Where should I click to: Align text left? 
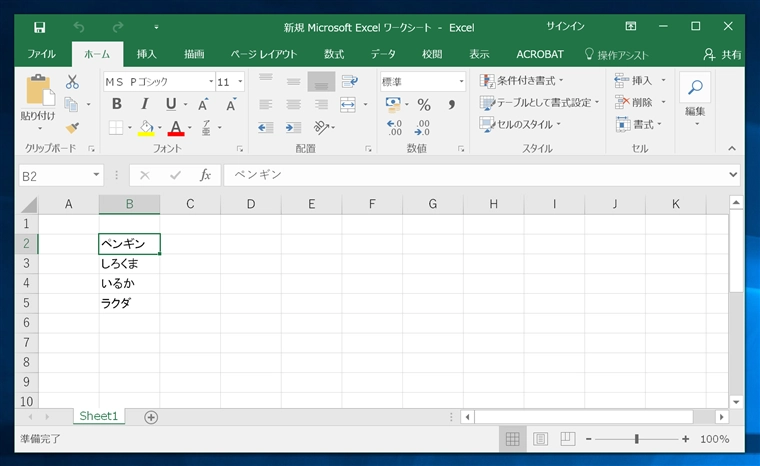(266, 104)
